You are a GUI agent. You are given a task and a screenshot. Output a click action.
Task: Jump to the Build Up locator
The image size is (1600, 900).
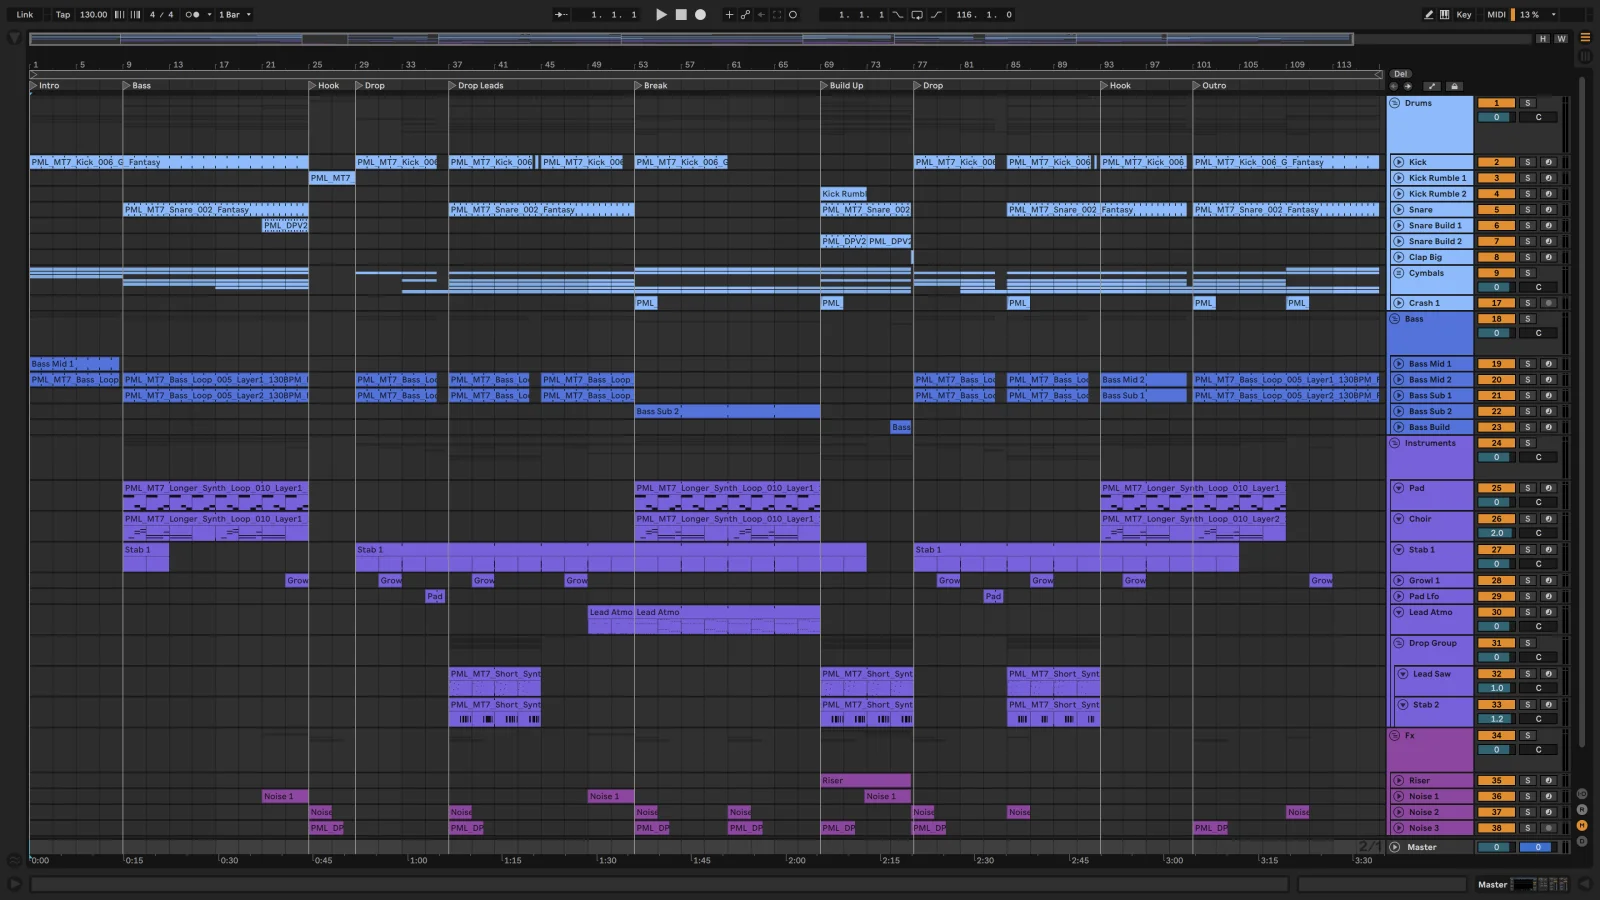[841, 86]
